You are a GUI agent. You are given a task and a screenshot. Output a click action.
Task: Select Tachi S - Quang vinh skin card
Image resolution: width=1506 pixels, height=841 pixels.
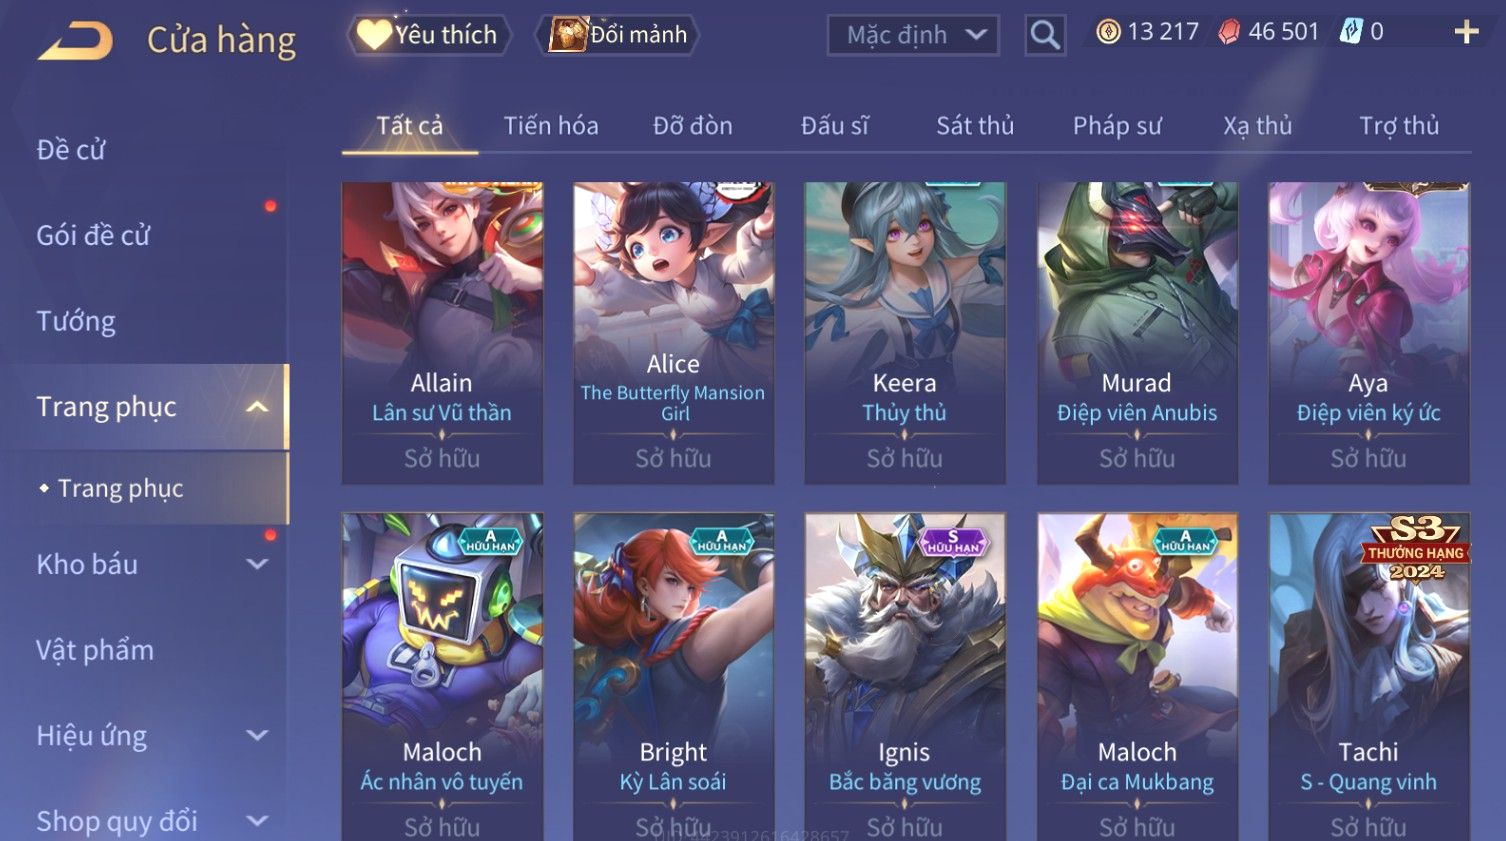point(1369,677)
